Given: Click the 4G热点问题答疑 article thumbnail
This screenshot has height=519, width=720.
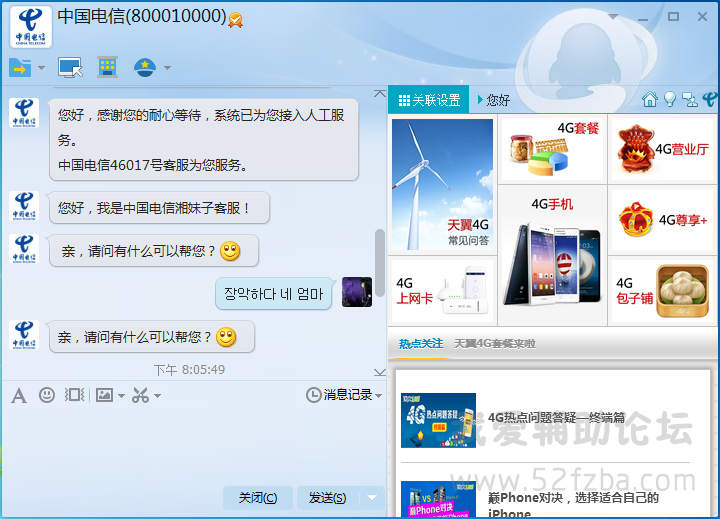Looking at the screenshot, I should tap(438, 420).
